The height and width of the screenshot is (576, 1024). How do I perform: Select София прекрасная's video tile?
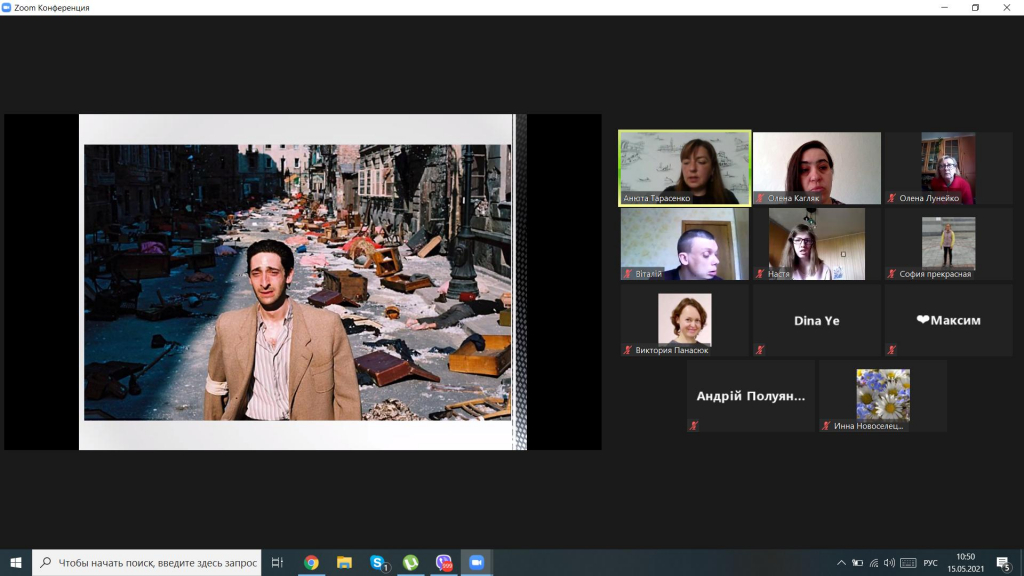coord(948,244)
